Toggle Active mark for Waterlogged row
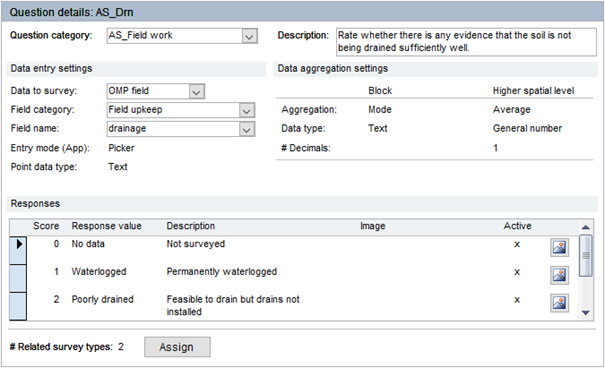605x368 pixels. [517, 272]
